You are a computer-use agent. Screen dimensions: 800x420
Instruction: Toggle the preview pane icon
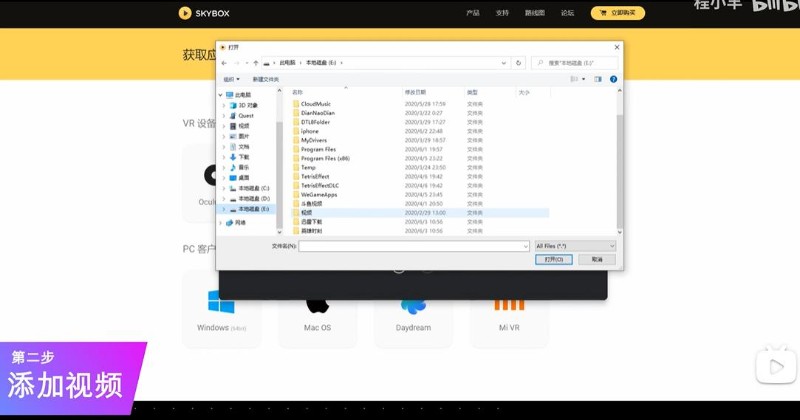point(598,79)
